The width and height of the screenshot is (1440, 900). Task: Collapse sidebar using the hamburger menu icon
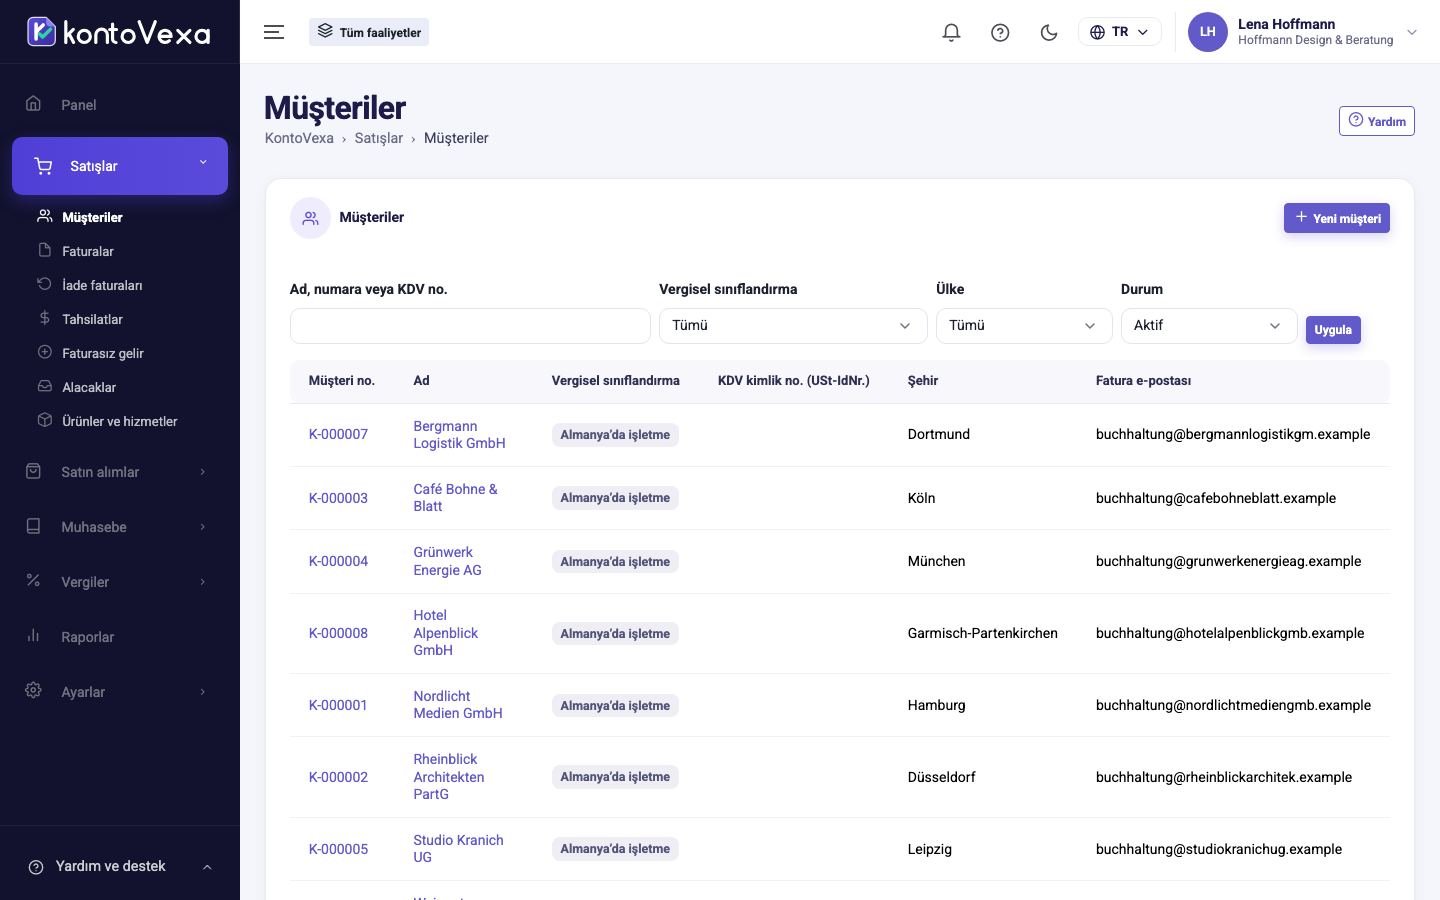[274, 32]
